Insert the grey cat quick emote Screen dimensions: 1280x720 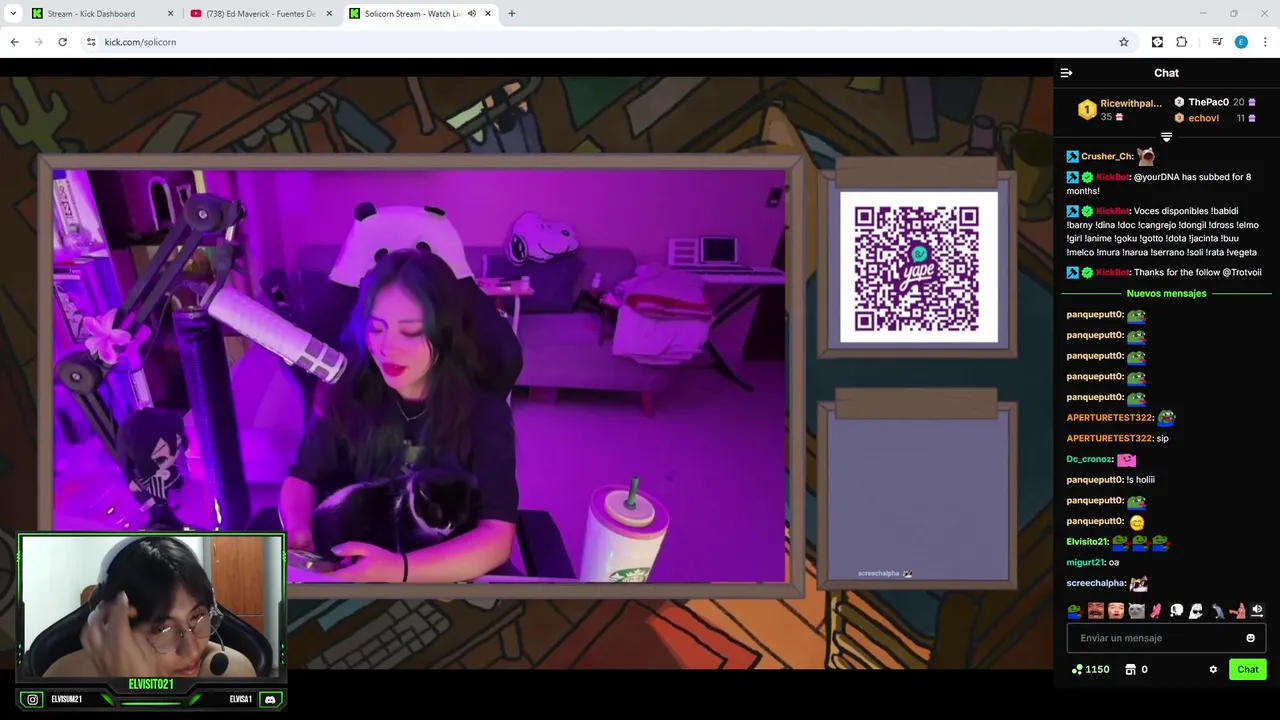pyautogui.click(x=1136, y=610)
